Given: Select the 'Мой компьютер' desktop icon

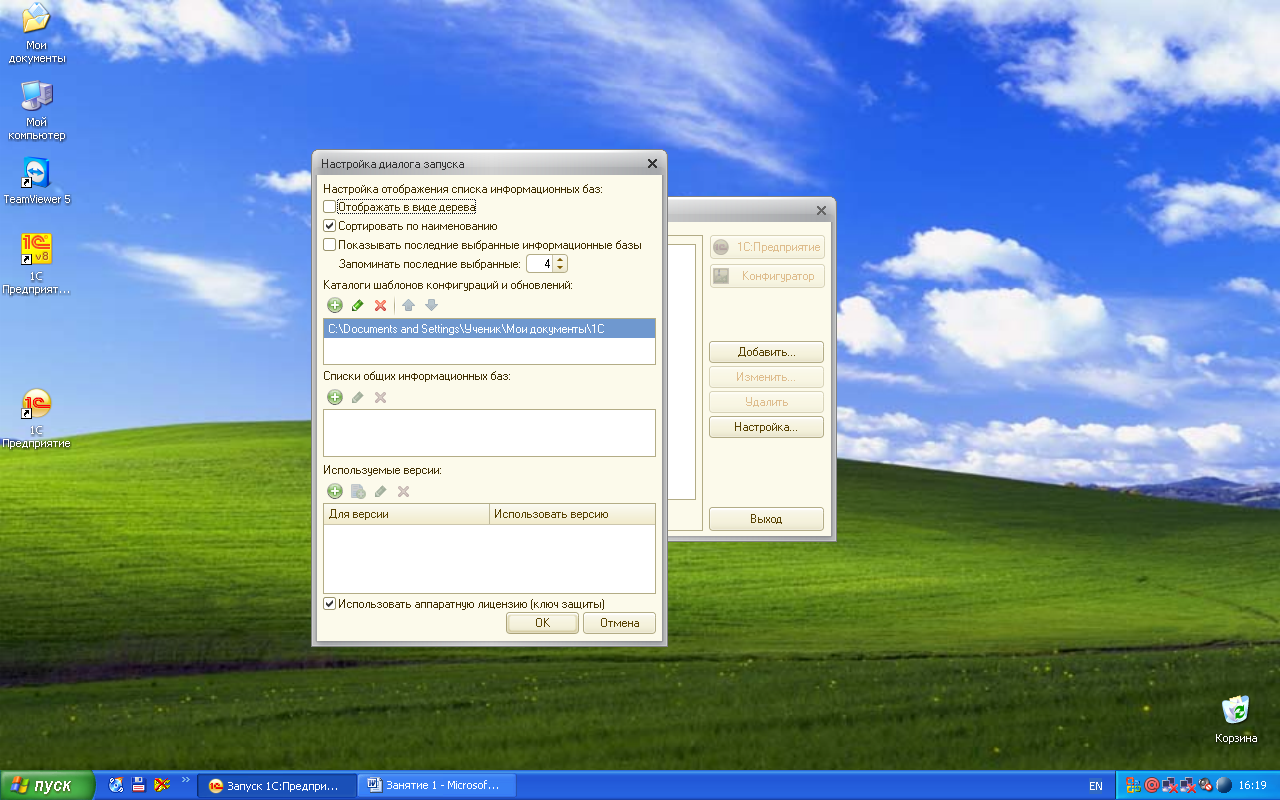Looking at the screenshot, I should click(37, 110).
